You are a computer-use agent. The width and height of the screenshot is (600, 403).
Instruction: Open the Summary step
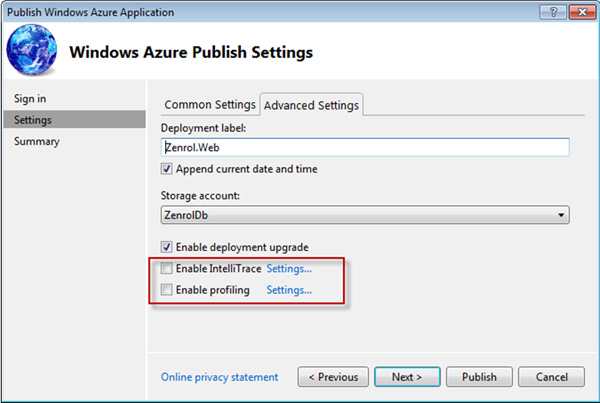(36, 141)
